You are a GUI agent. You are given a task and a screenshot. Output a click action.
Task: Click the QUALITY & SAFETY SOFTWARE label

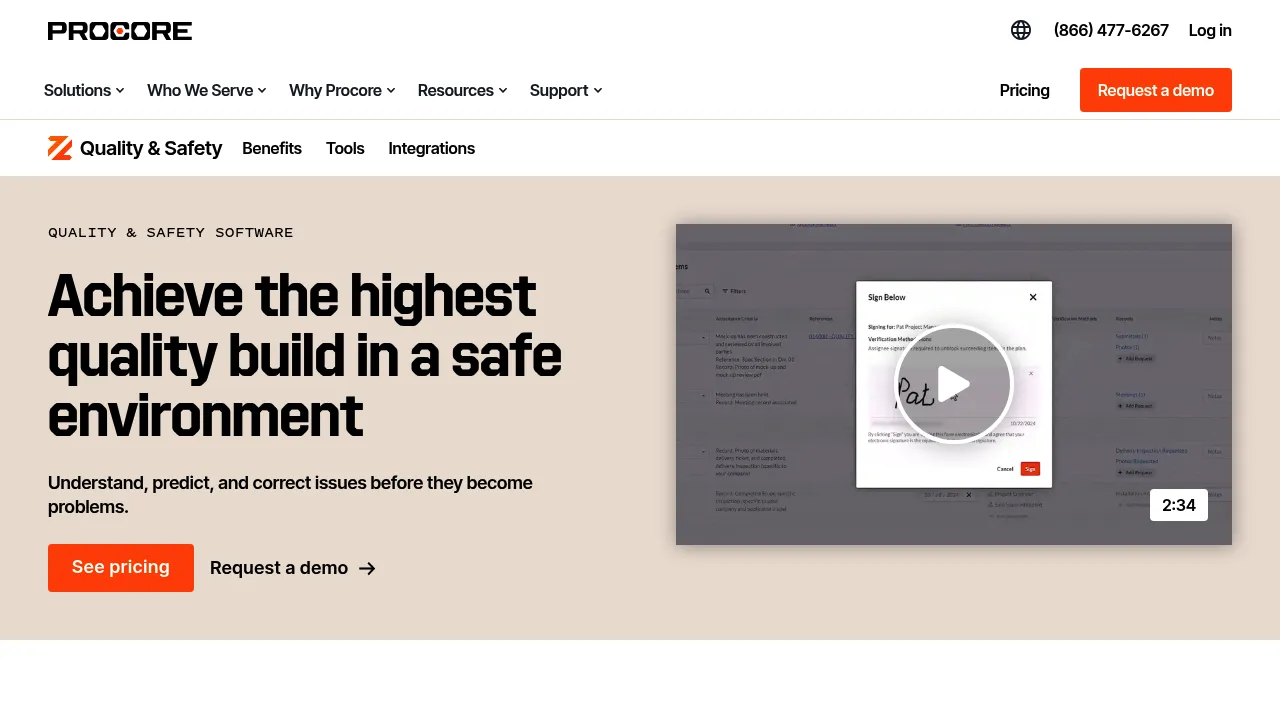(x=171, y=233)
